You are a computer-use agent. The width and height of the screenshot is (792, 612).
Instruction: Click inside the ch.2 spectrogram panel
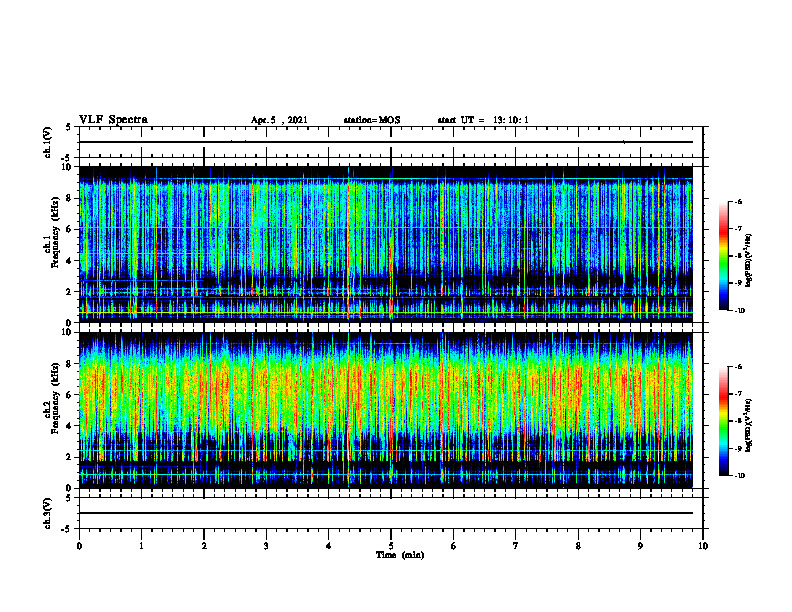(x=386, y=410)
